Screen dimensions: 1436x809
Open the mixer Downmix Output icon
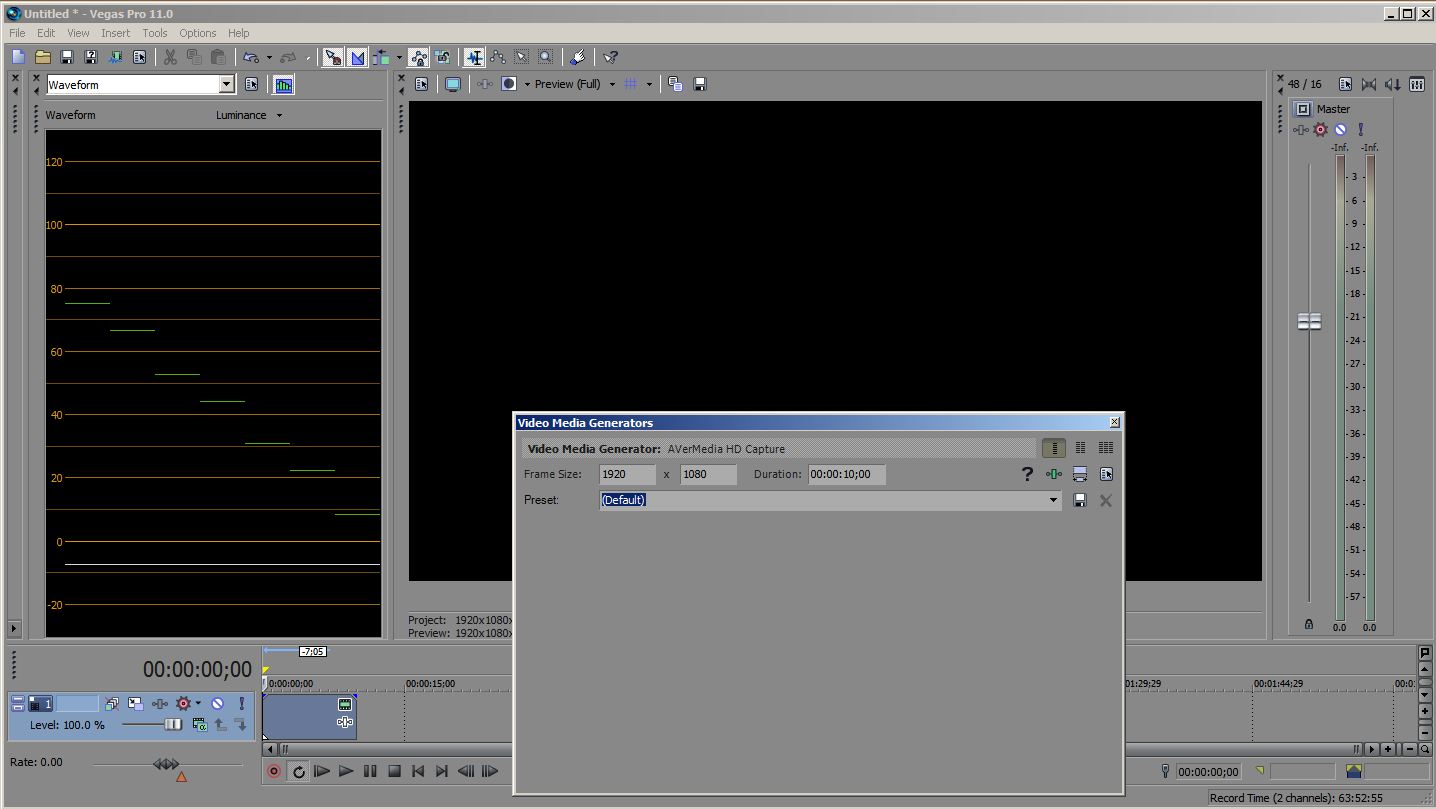[x=1369, y=85]
